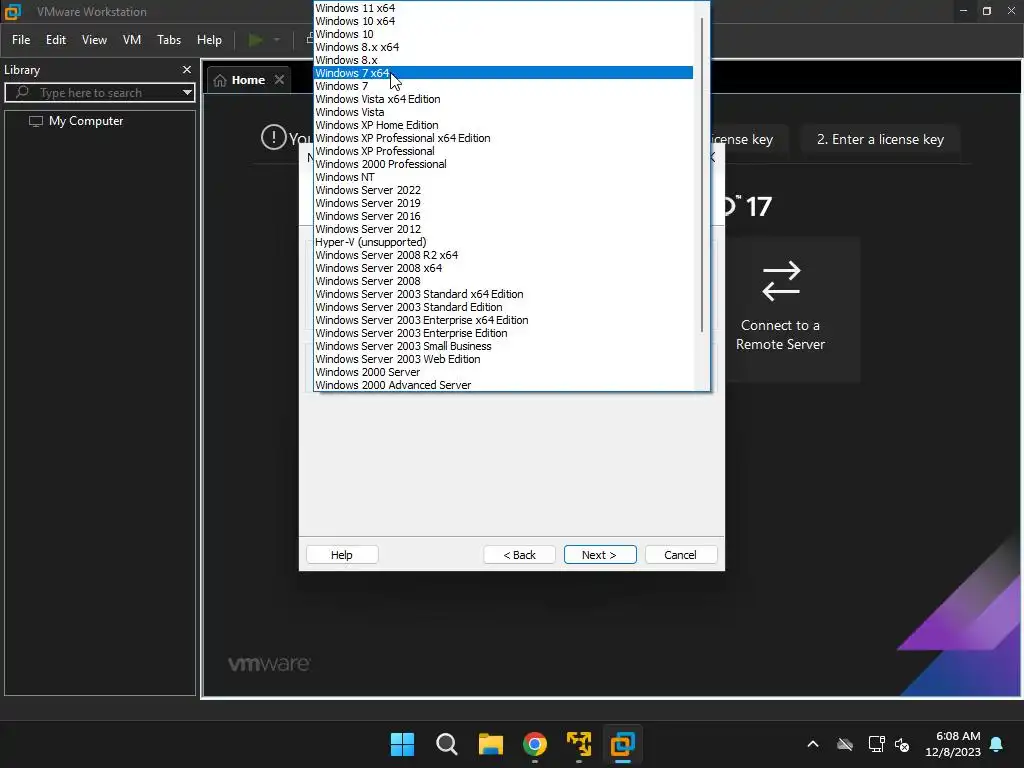Select Windows Server 2008 R2 x64

coord(503,255)
